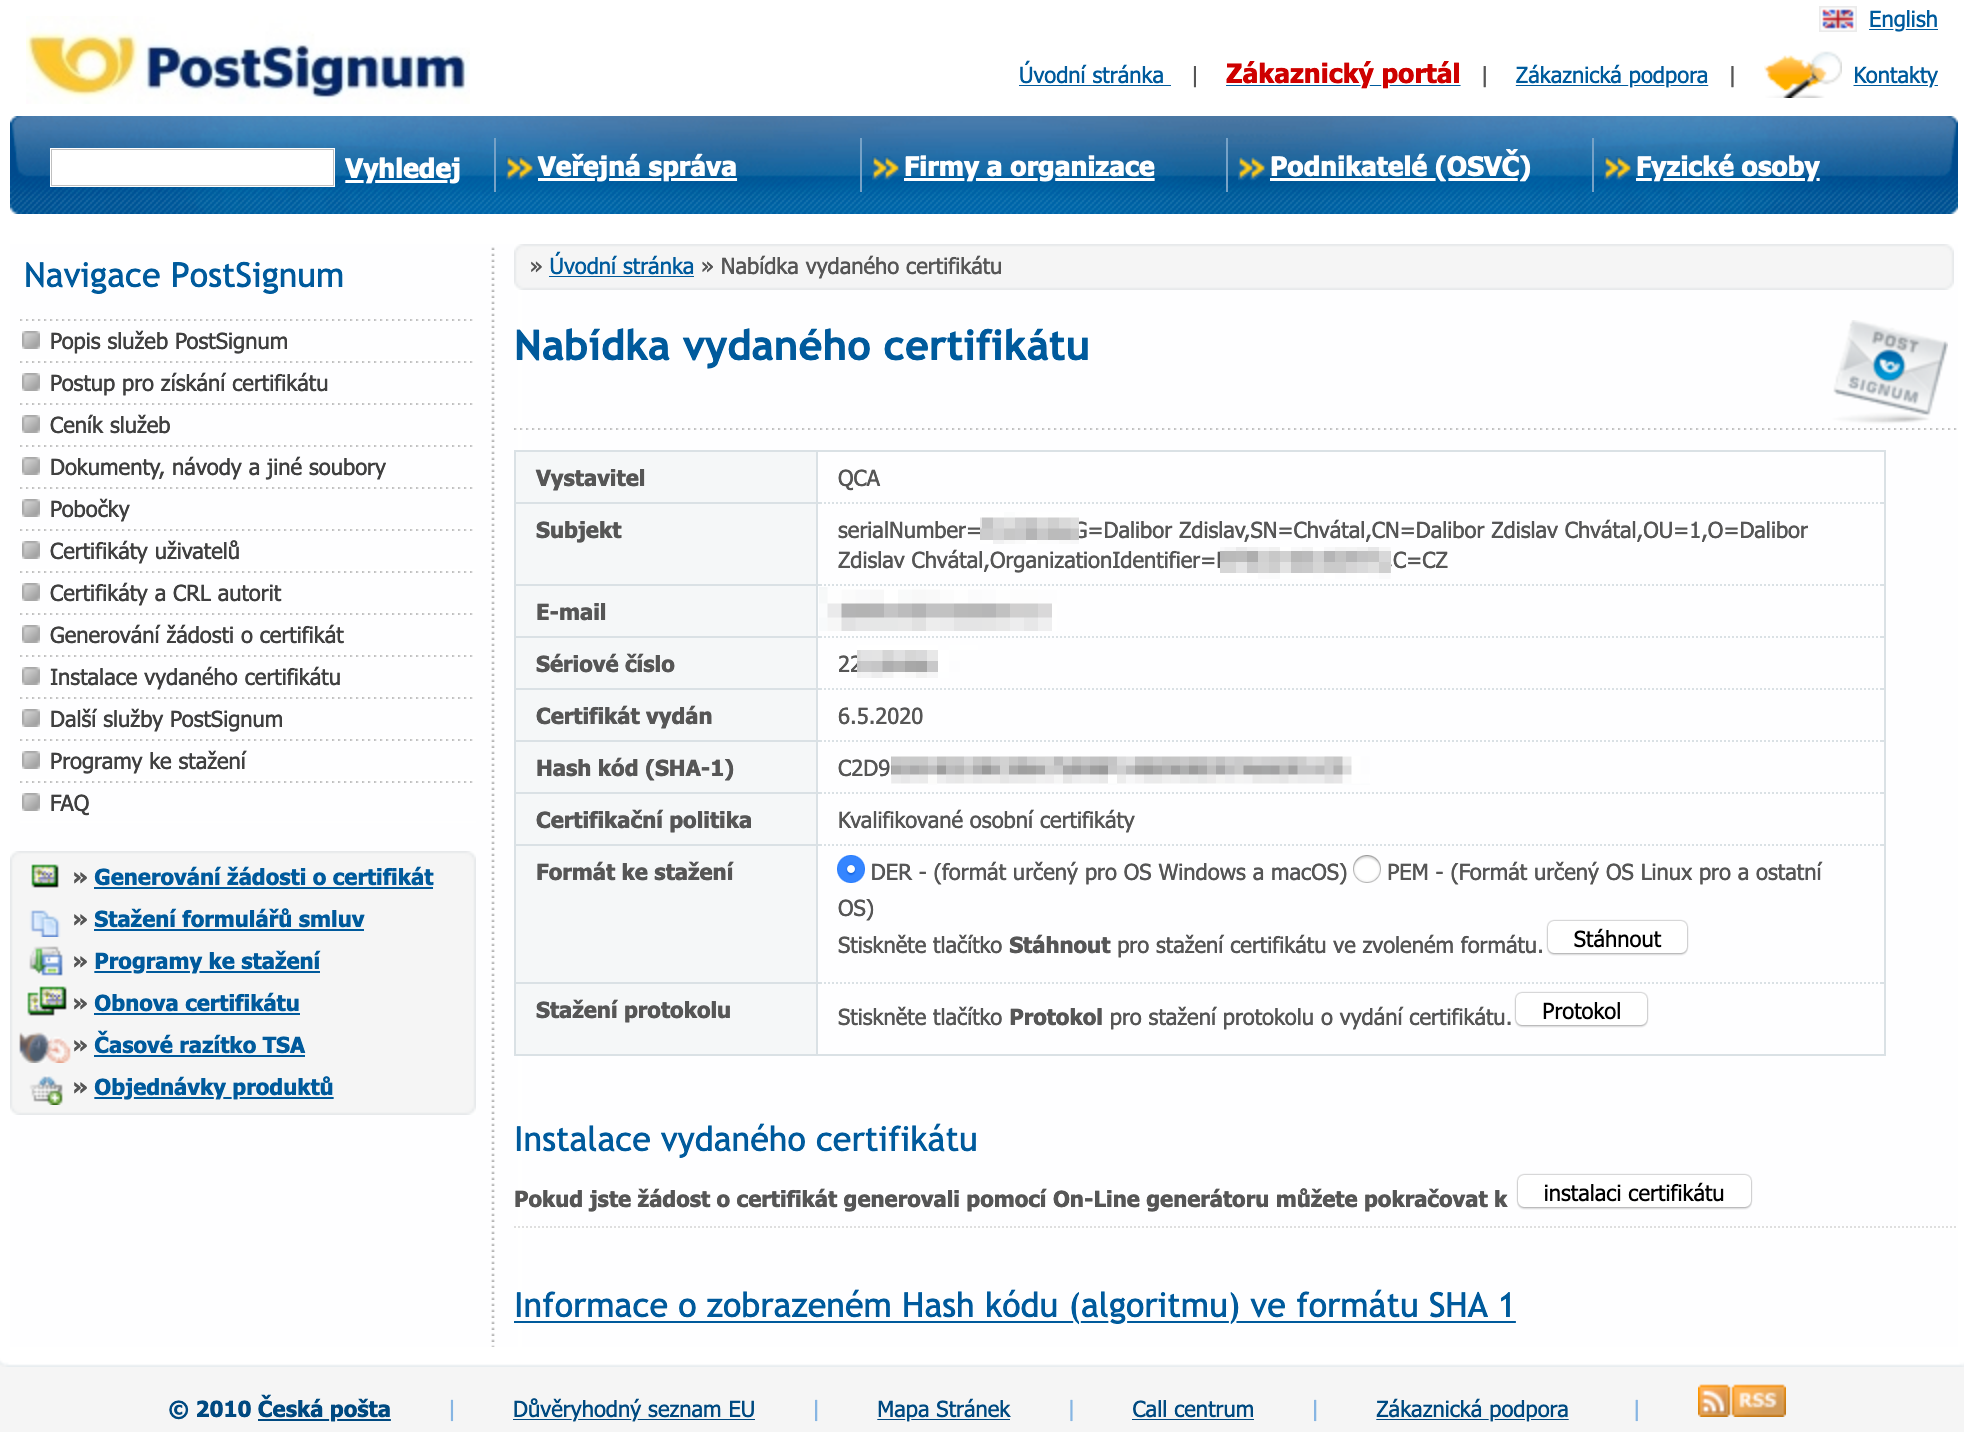The image size is (1964, 1432).
Task: Open Ceník služeb in sidebar
Action: click(x=110, y=425)
